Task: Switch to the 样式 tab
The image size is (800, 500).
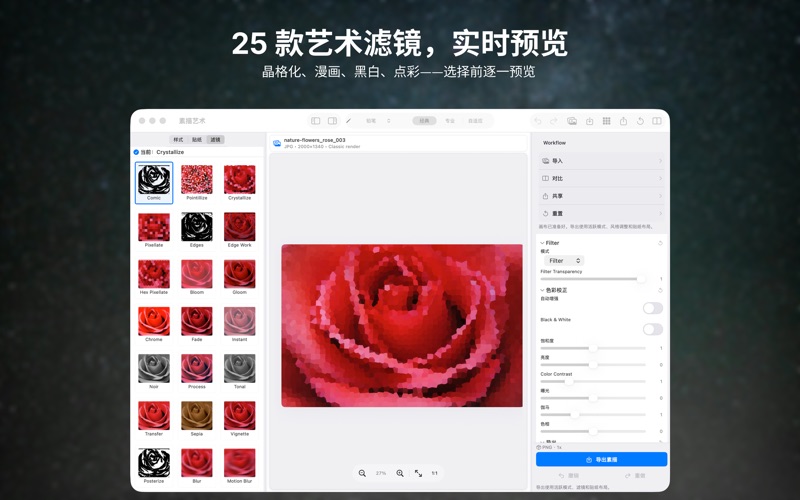Action: (x=178, y=140)
